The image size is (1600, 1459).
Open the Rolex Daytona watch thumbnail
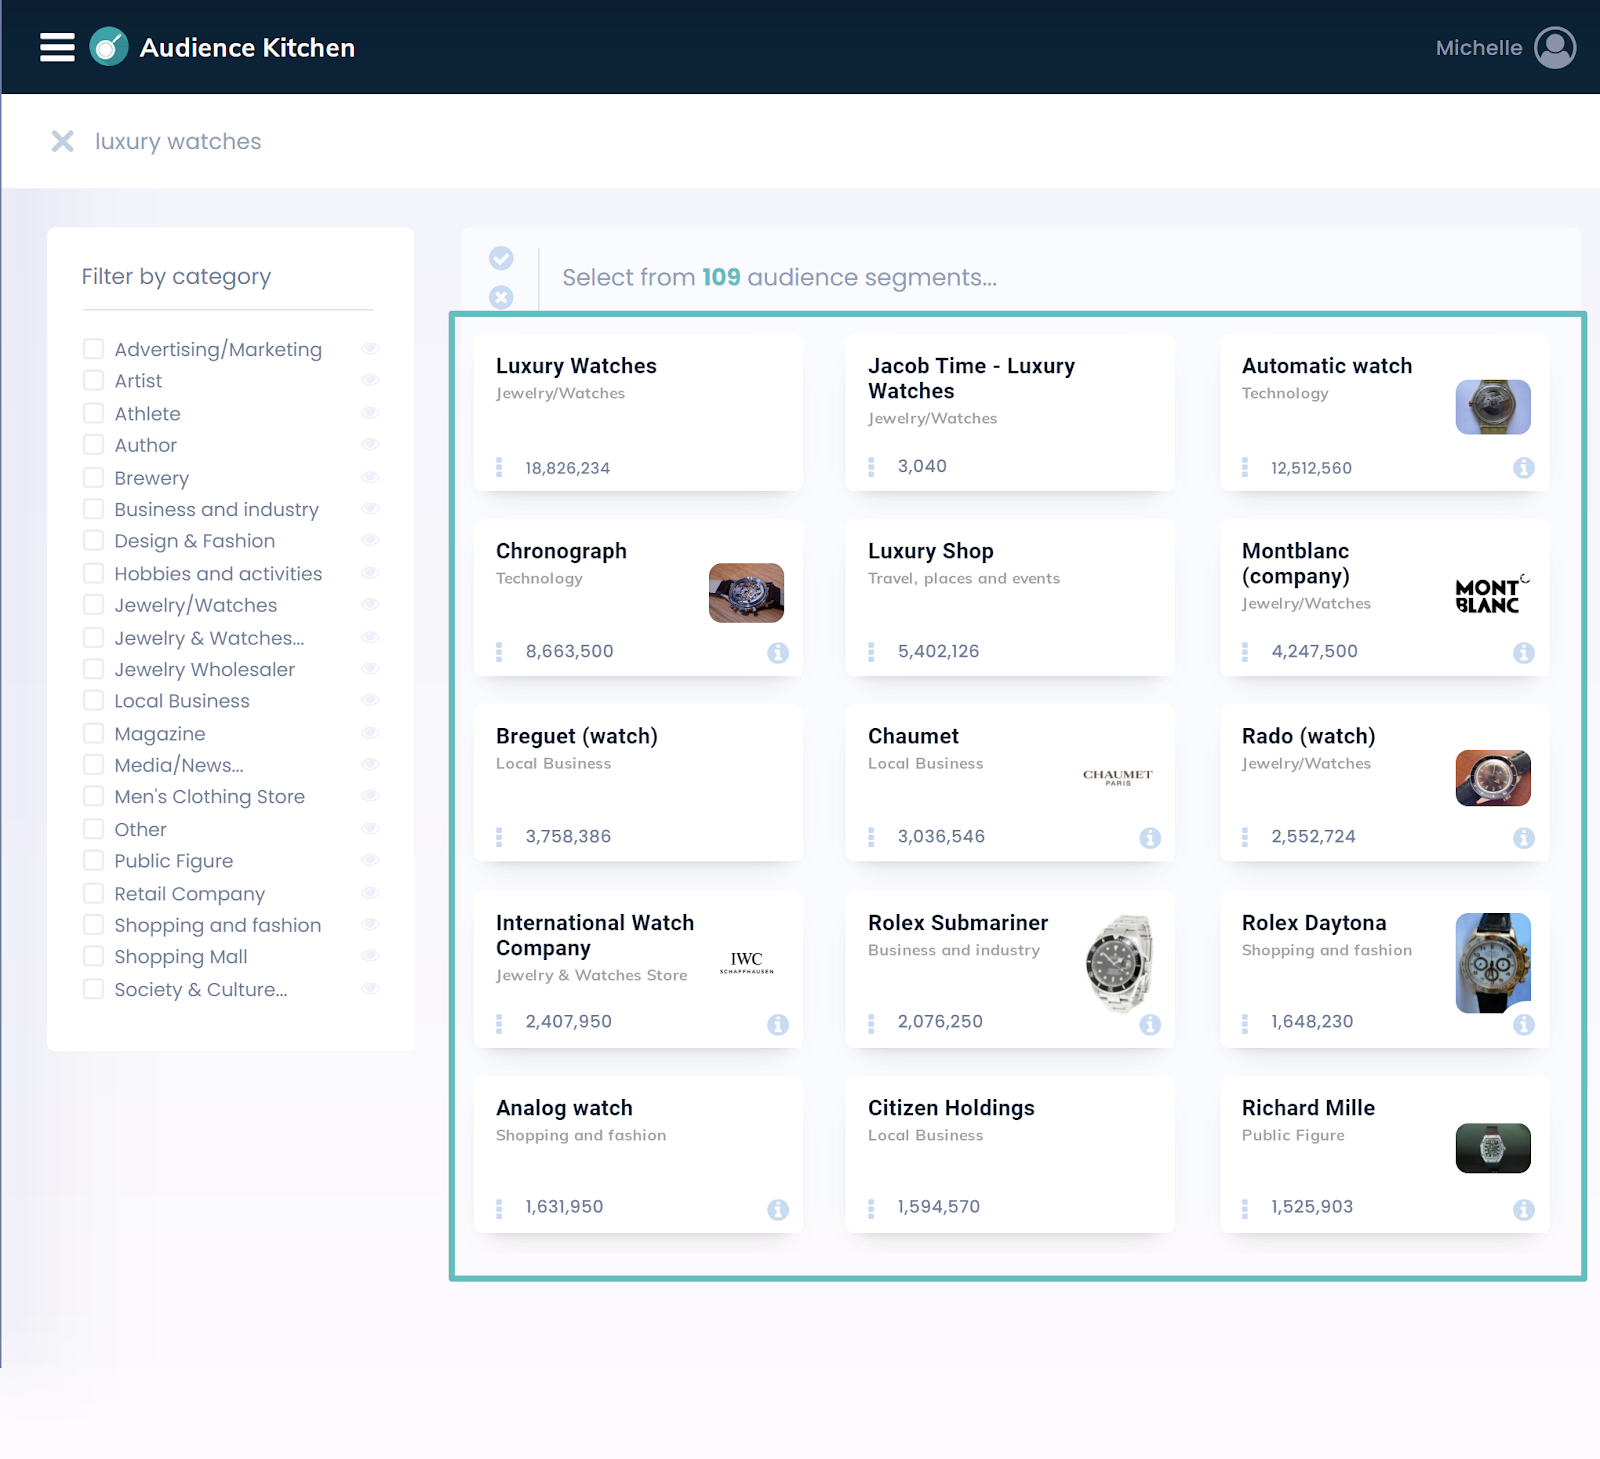click(x=1493, y=963)
